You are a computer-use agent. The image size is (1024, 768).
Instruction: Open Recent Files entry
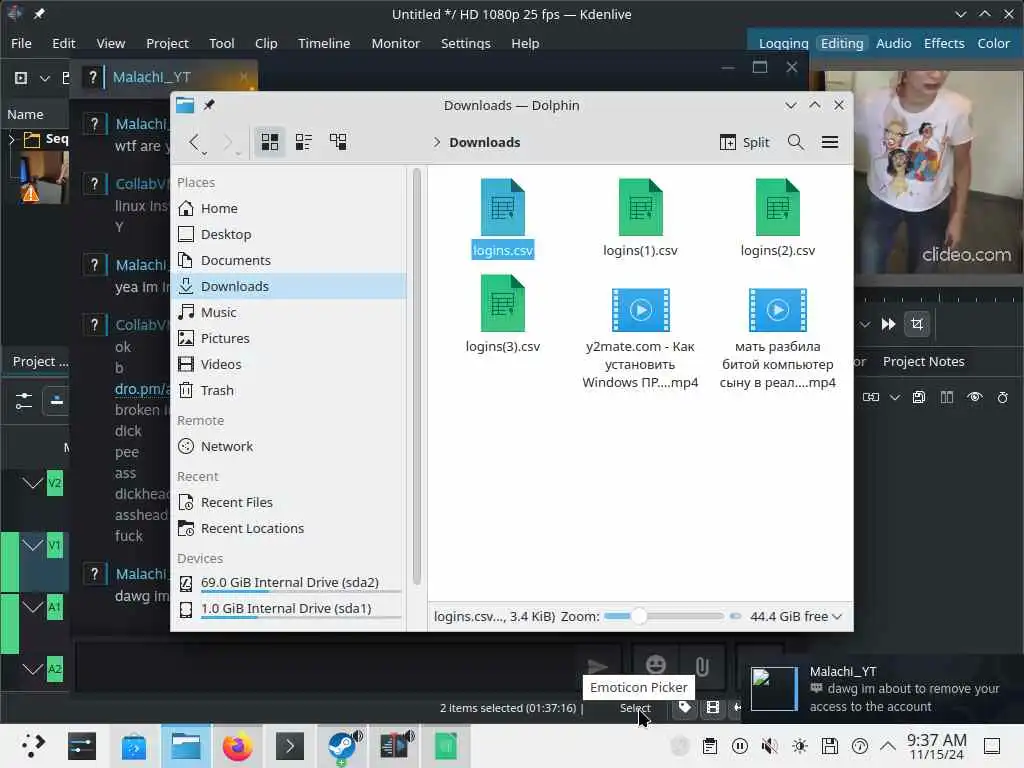289,503
